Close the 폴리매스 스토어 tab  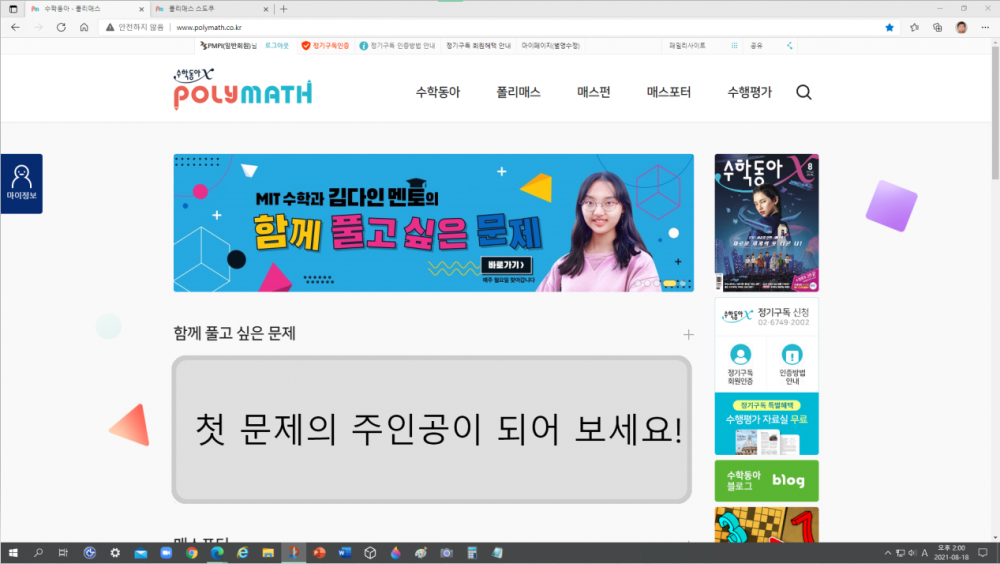pyautogui.click(x=266, y=9)
